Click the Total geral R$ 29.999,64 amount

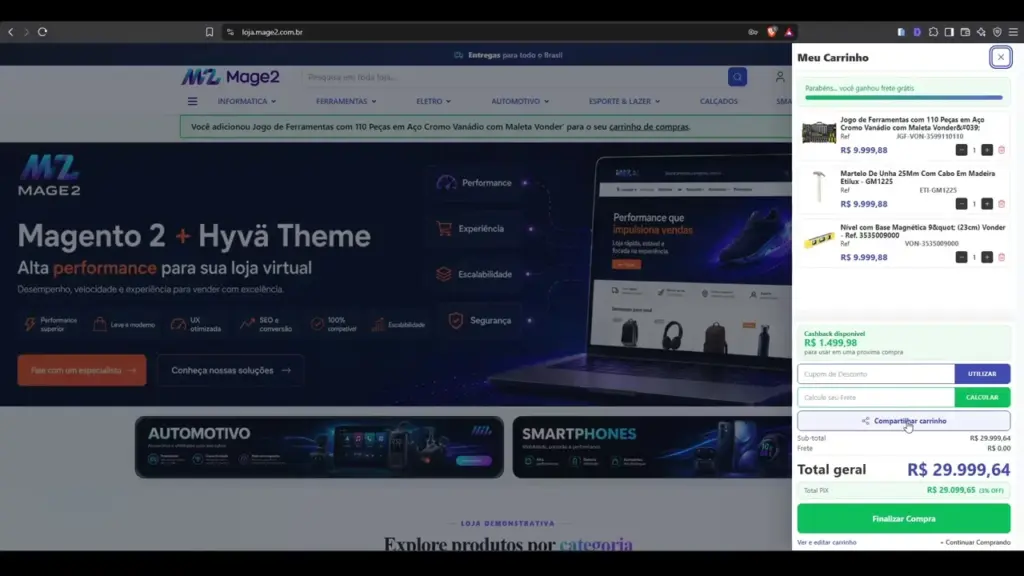(x=958, y=470)
